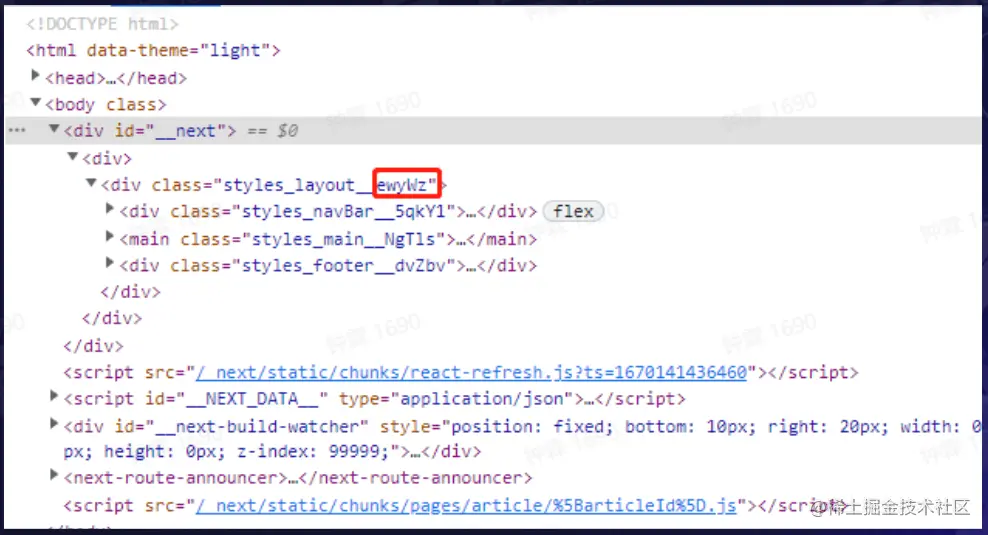Select the DOCTYPE html line
Viewport: 988px width, 535px height.
[103, 24]
